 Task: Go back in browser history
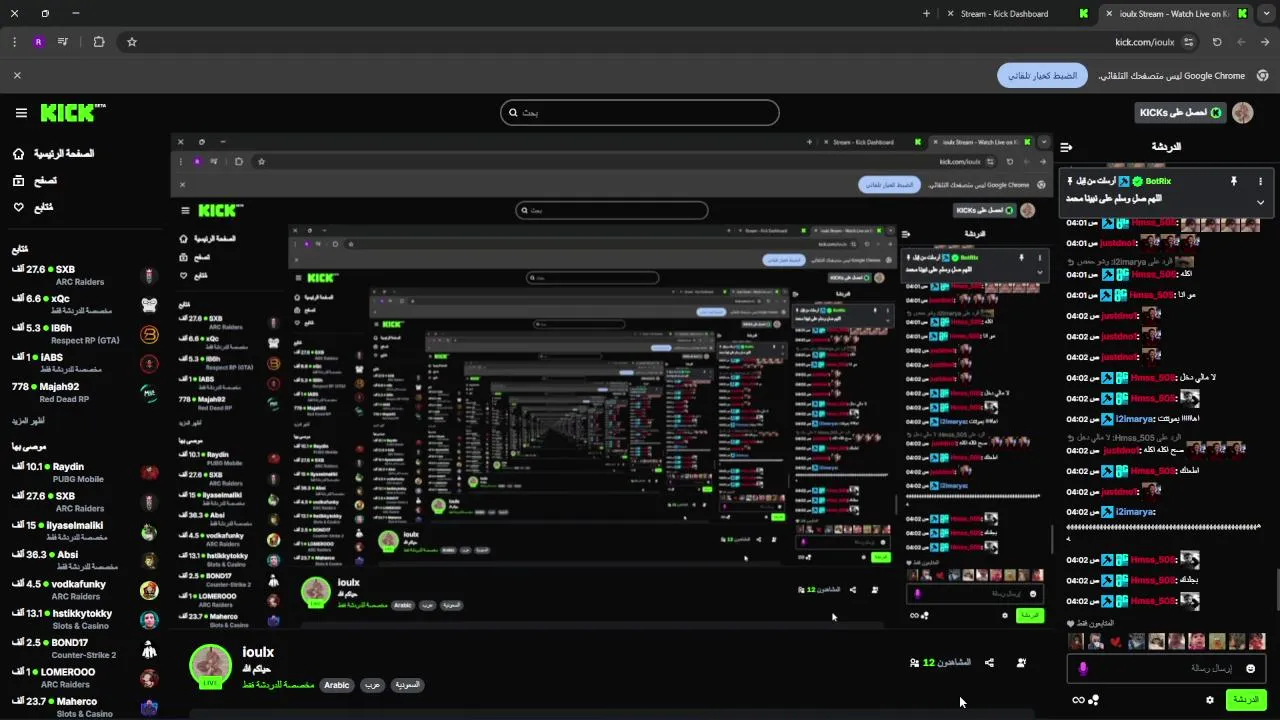click(x=1265, y=42)
